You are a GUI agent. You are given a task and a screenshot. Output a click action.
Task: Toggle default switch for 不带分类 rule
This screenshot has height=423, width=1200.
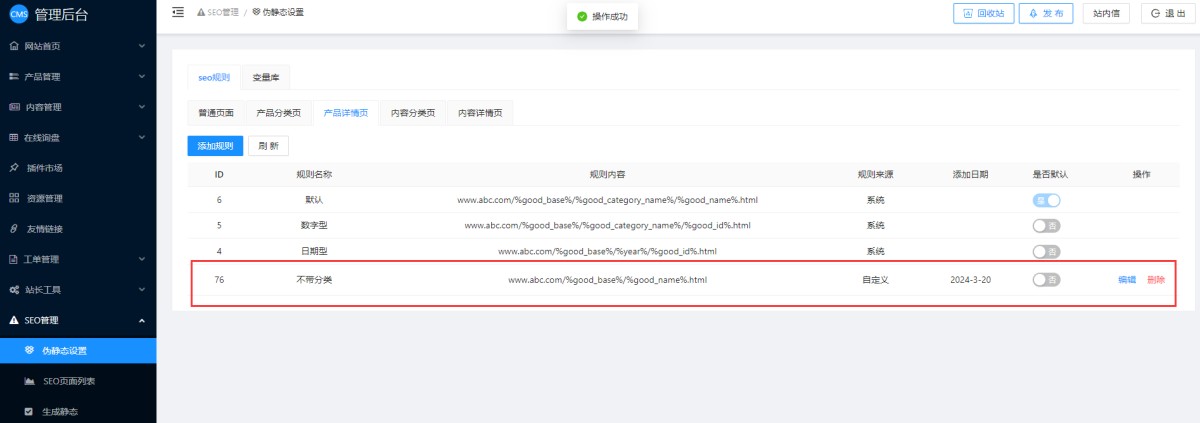pos(1047,280)
